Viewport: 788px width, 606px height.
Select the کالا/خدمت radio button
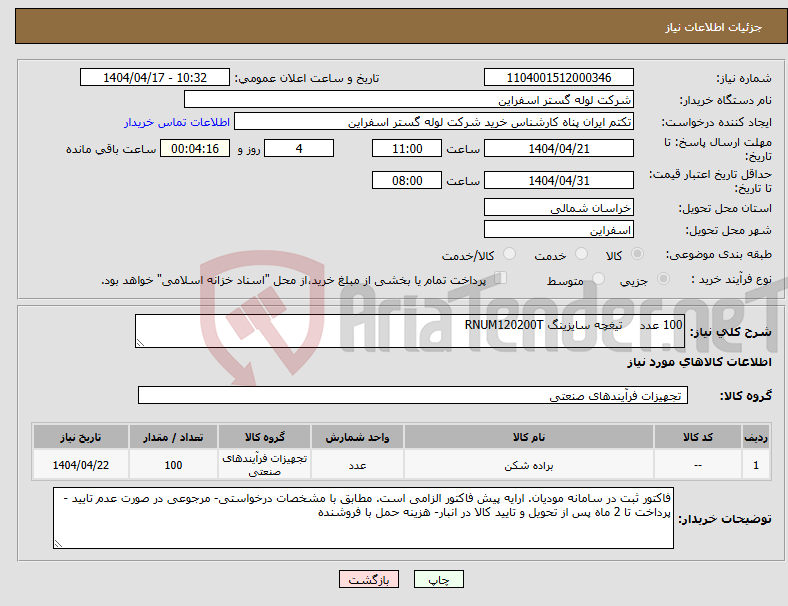click(x=510, y=254)
